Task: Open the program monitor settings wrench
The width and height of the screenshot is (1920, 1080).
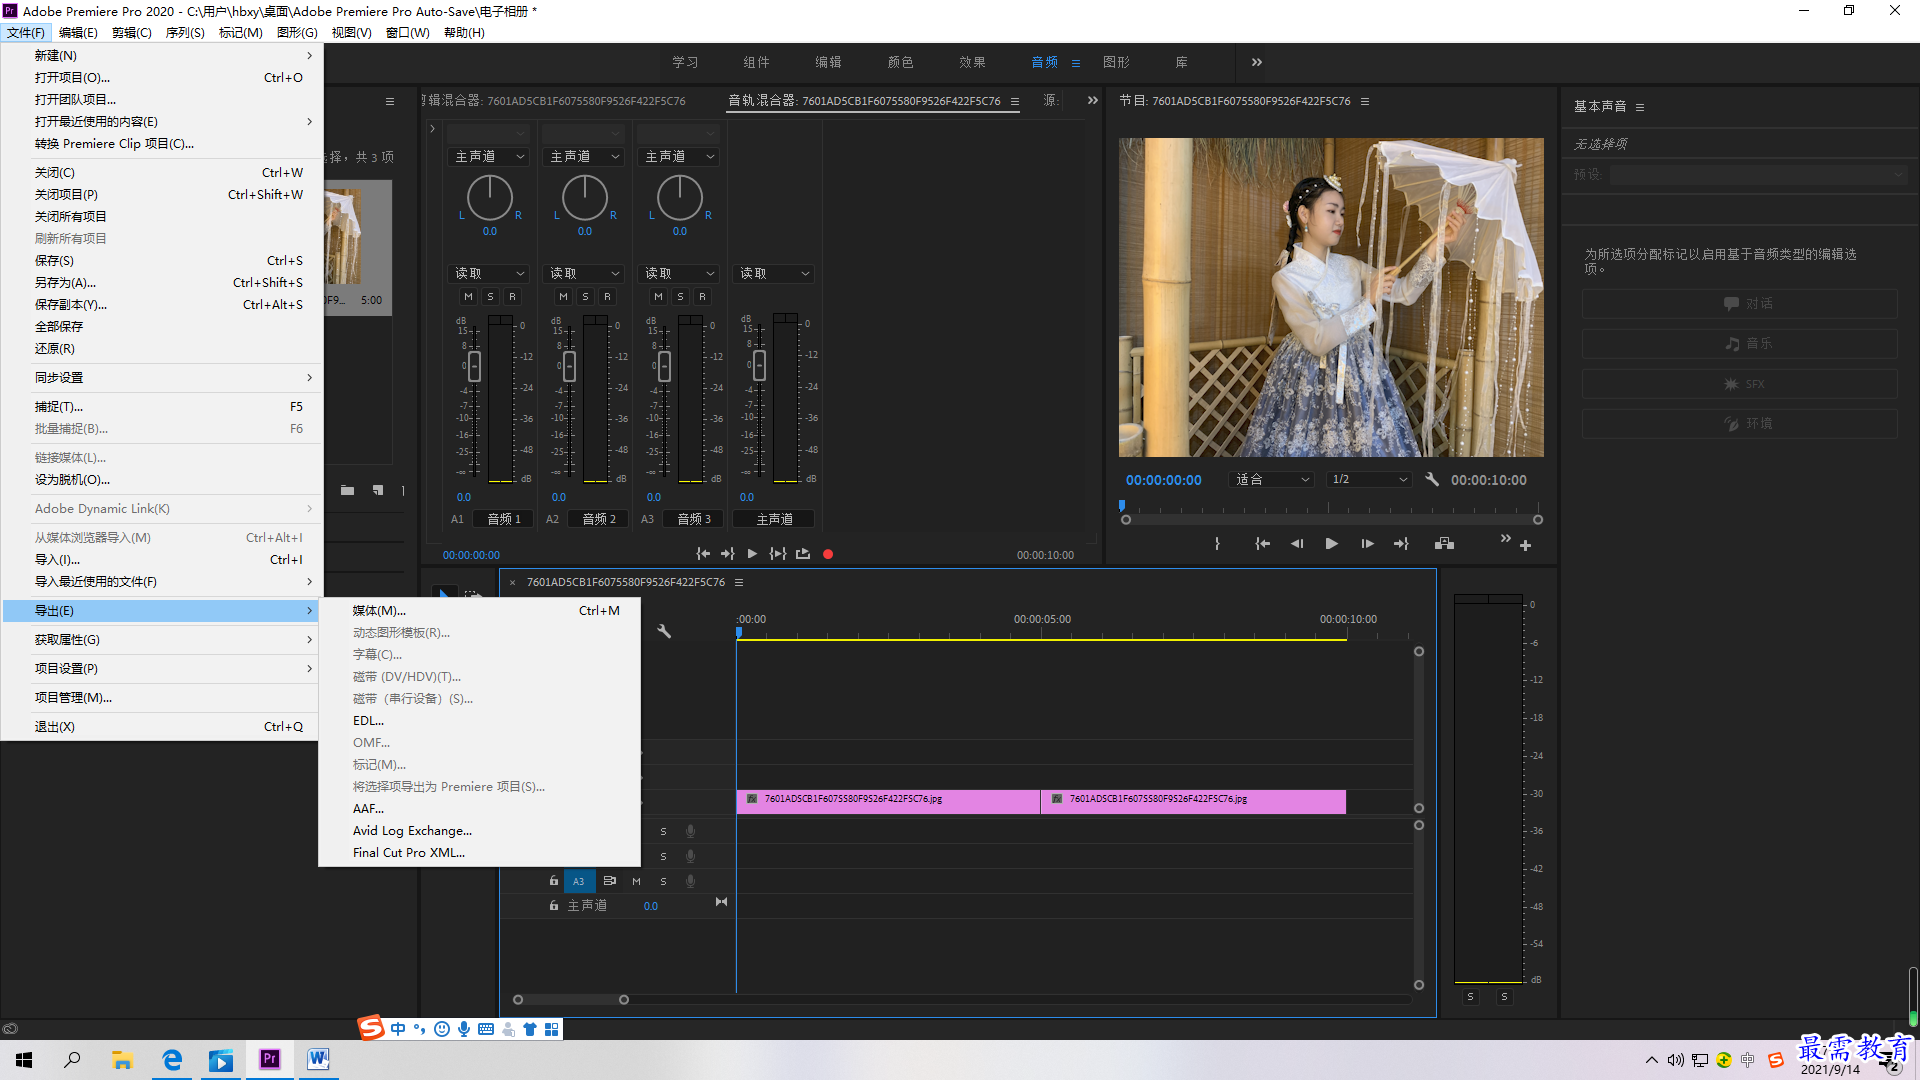Action: click(x=1432, y=480)
